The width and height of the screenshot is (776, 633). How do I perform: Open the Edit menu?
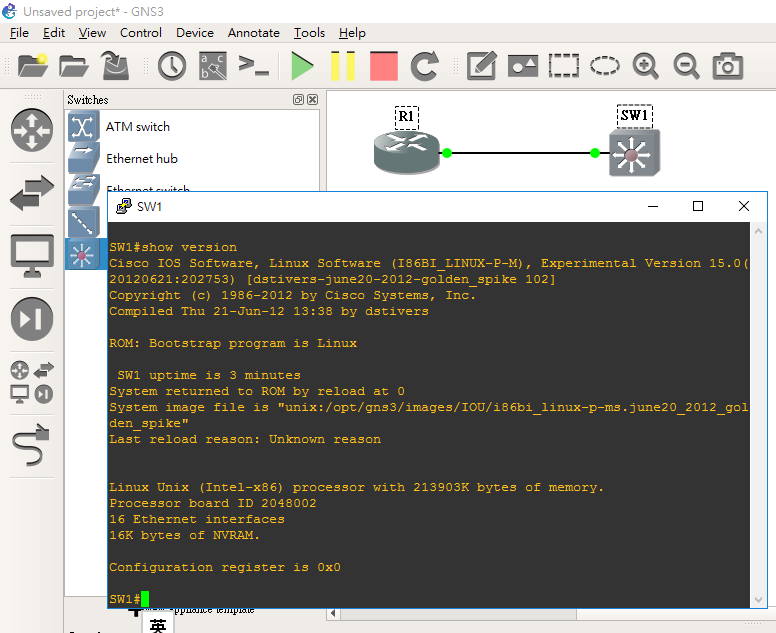tap(53, 33)
